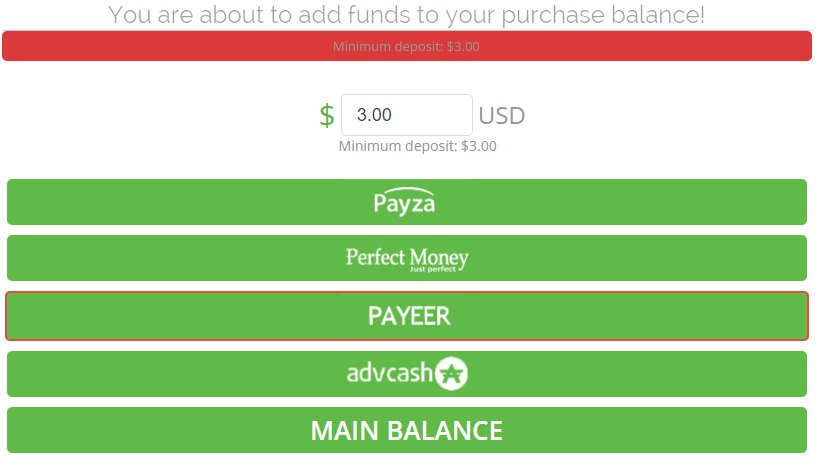This screenshot has width=819, height=470.
Task: Pay with the Payza button
Action: coord(407,202)
